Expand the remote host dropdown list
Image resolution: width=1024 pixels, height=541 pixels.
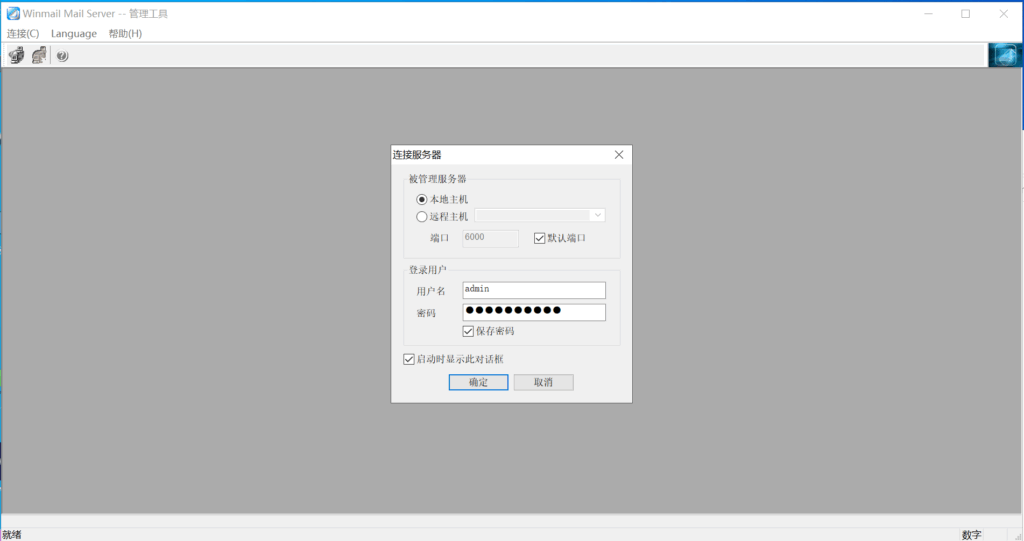click(598, 215)
